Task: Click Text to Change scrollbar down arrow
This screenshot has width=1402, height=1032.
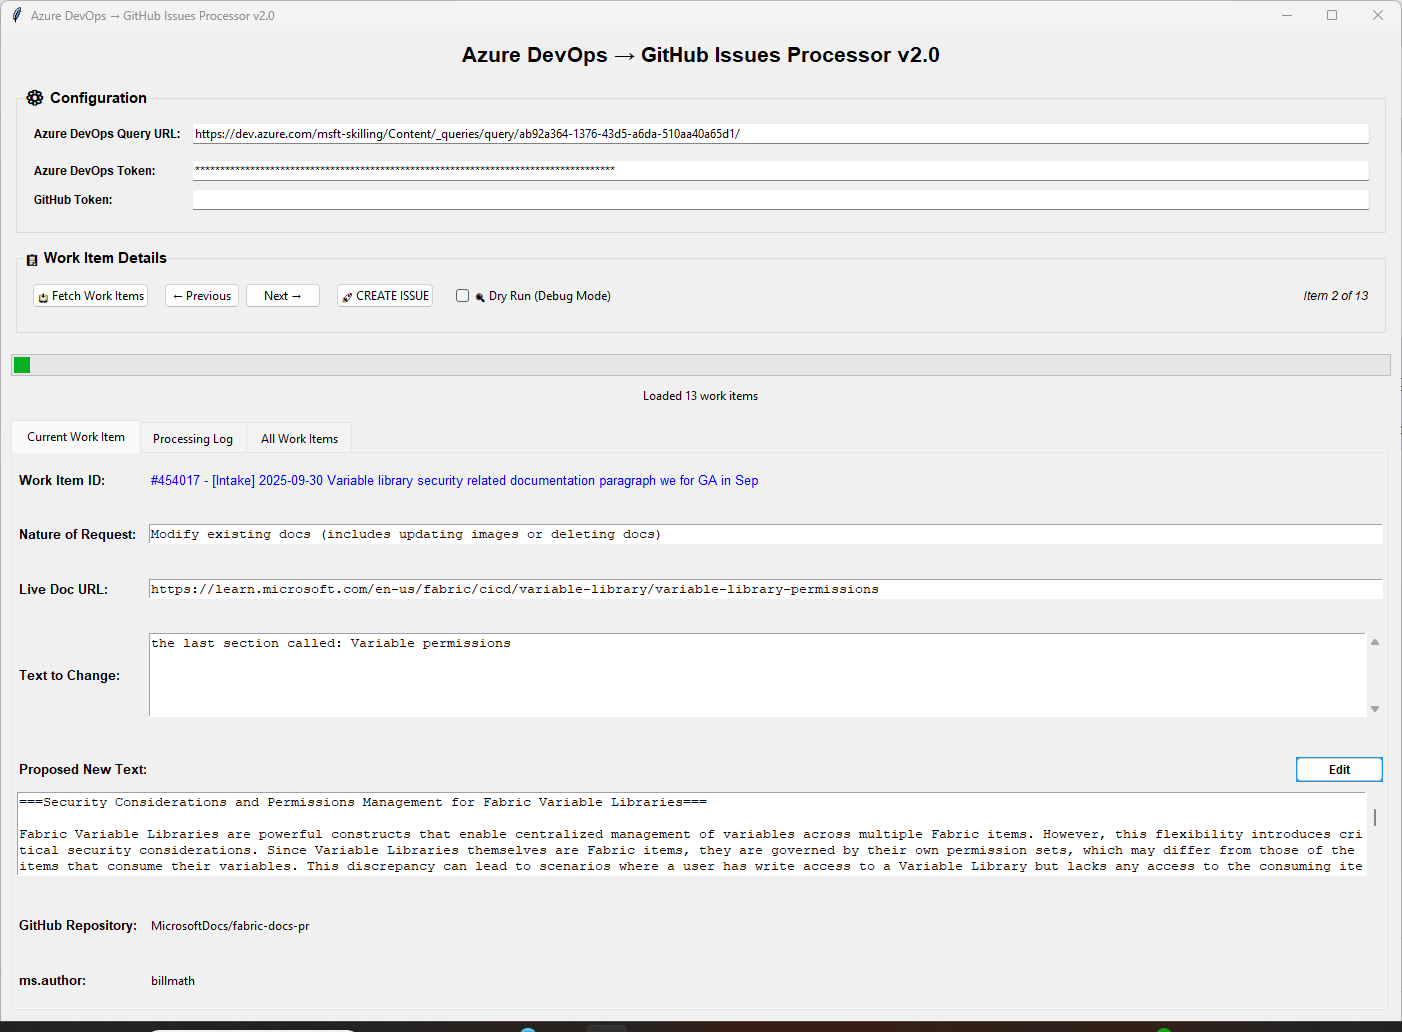Action: [1375, 709]
